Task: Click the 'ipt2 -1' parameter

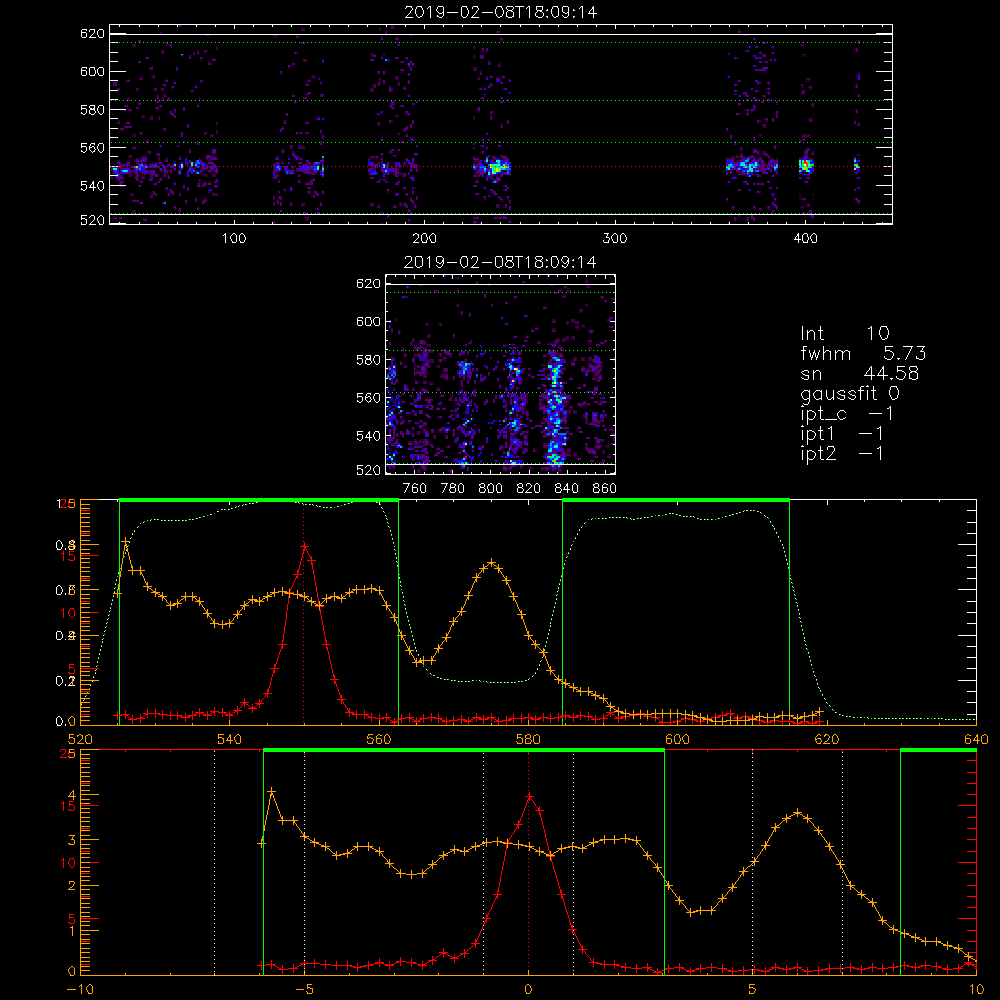Action: pyautogui.click(x=842, y=453)
